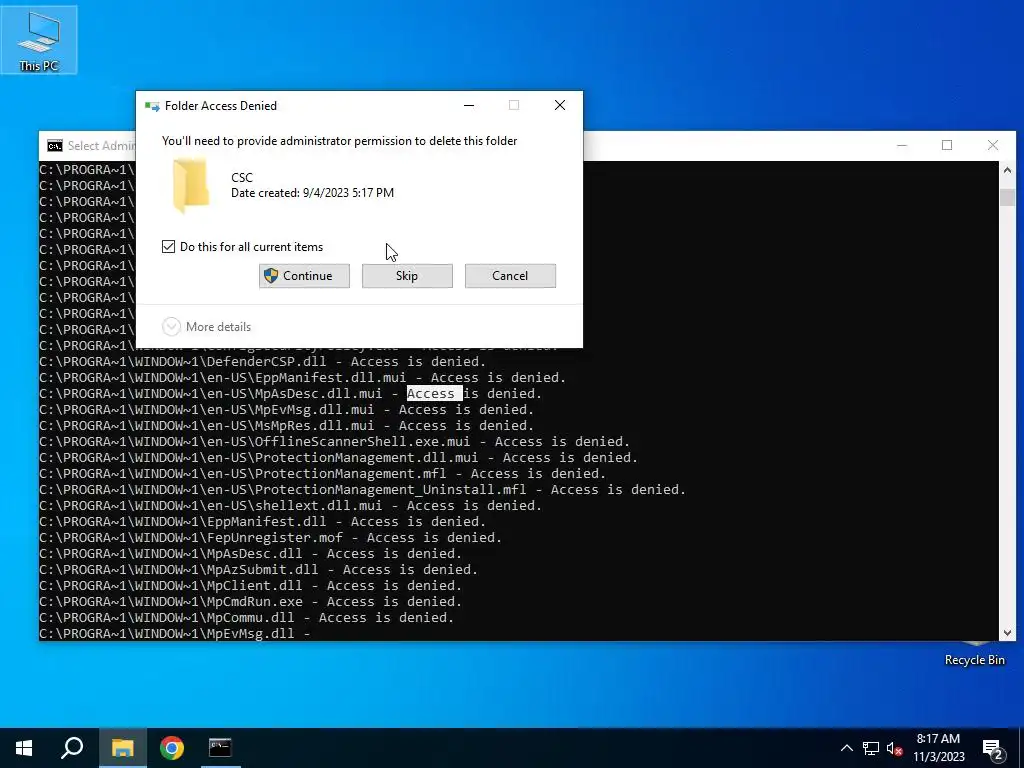
Task: Click the OfflineScannerShell.exe.mui console line
Action: pos(334,442)
